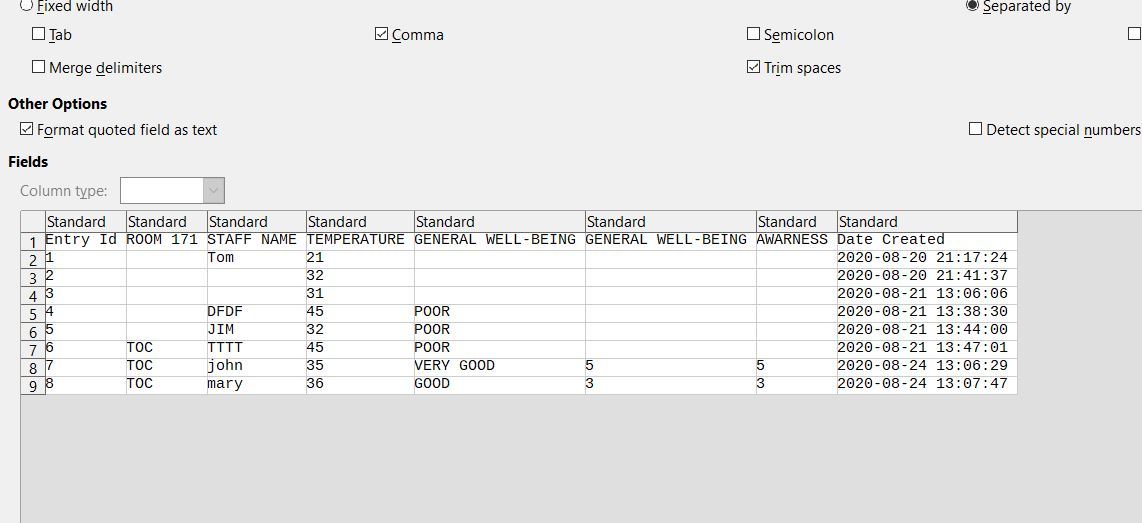This screenshot has width=1142, height=523.
Task: Select the AWARNESS column header
Action: [x=796, y=222]
